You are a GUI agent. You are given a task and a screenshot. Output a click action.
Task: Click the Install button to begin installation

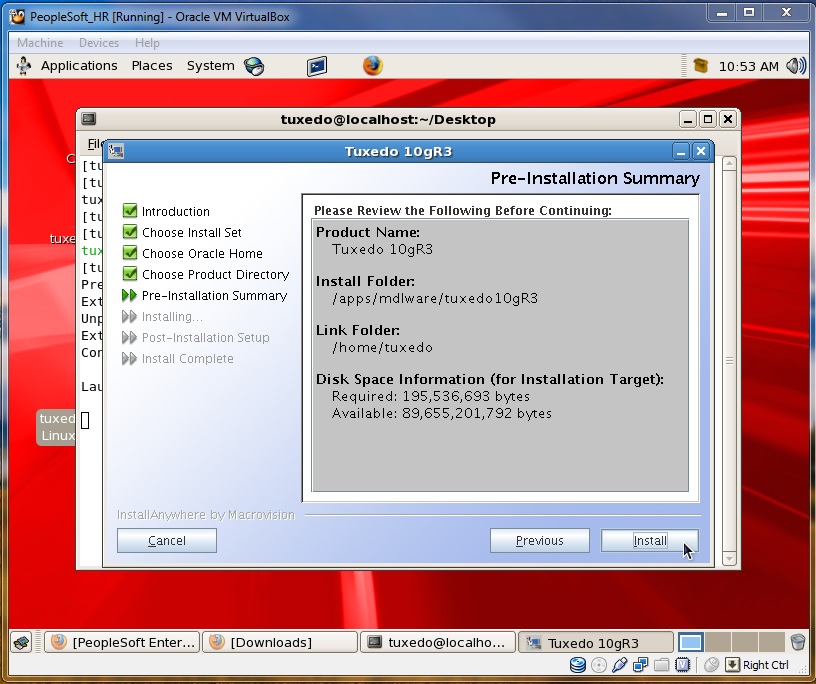click(650, 540)
